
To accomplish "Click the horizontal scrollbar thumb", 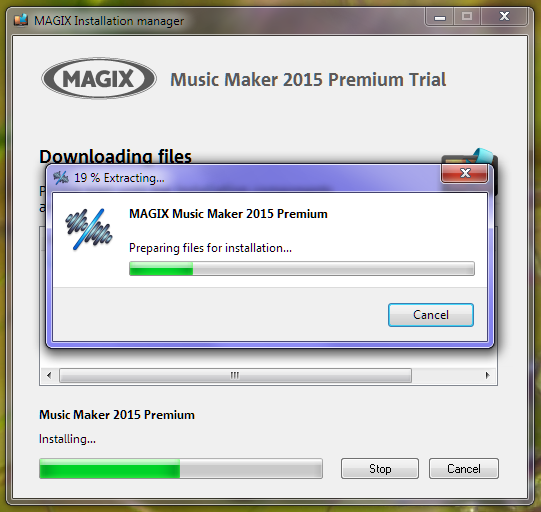I will [x=235, y=375].
